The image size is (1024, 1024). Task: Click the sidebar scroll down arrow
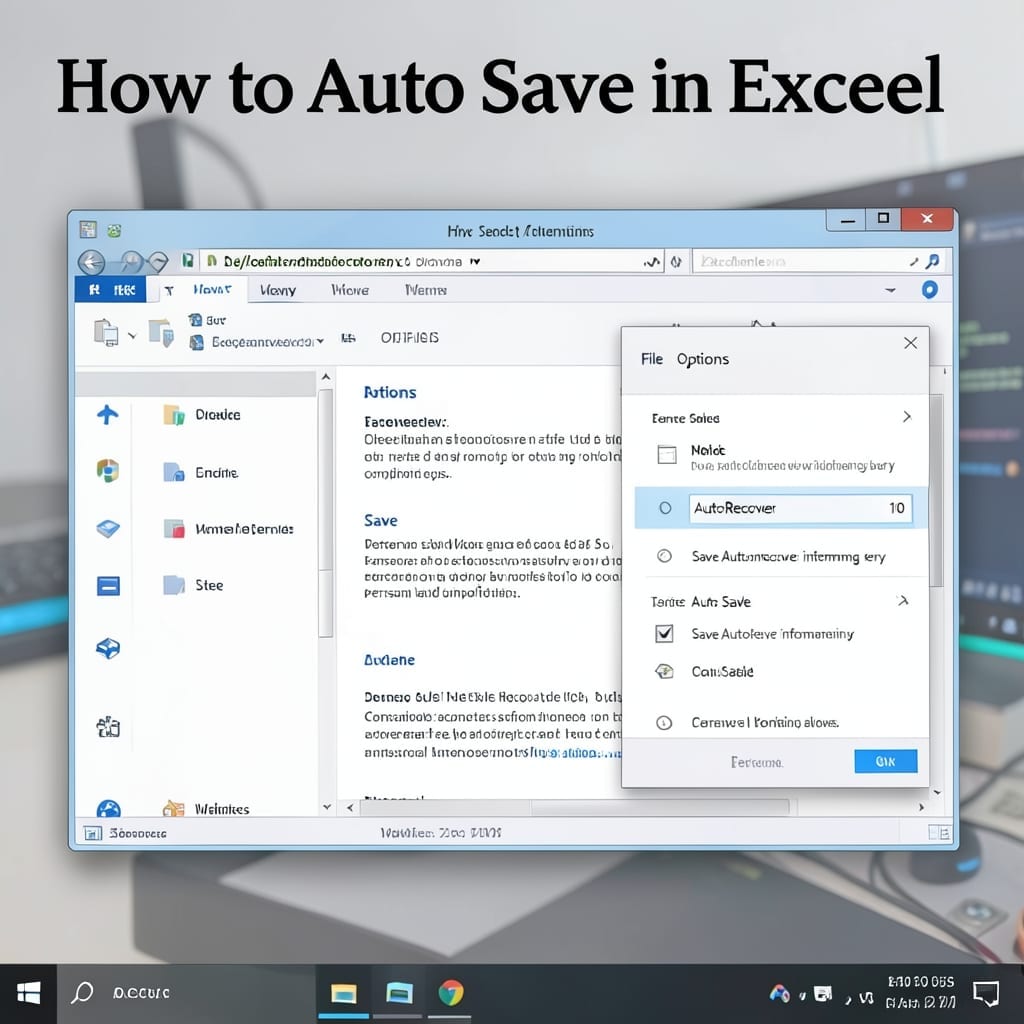coord(327,807)
